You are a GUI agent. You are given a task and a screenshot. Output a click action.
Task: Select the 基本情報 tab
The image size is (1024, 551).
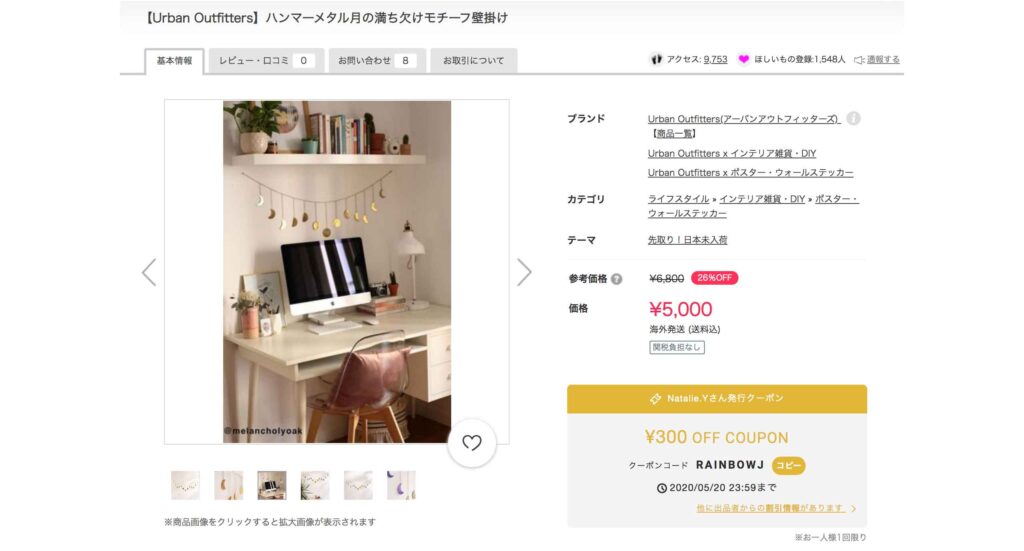174,61
